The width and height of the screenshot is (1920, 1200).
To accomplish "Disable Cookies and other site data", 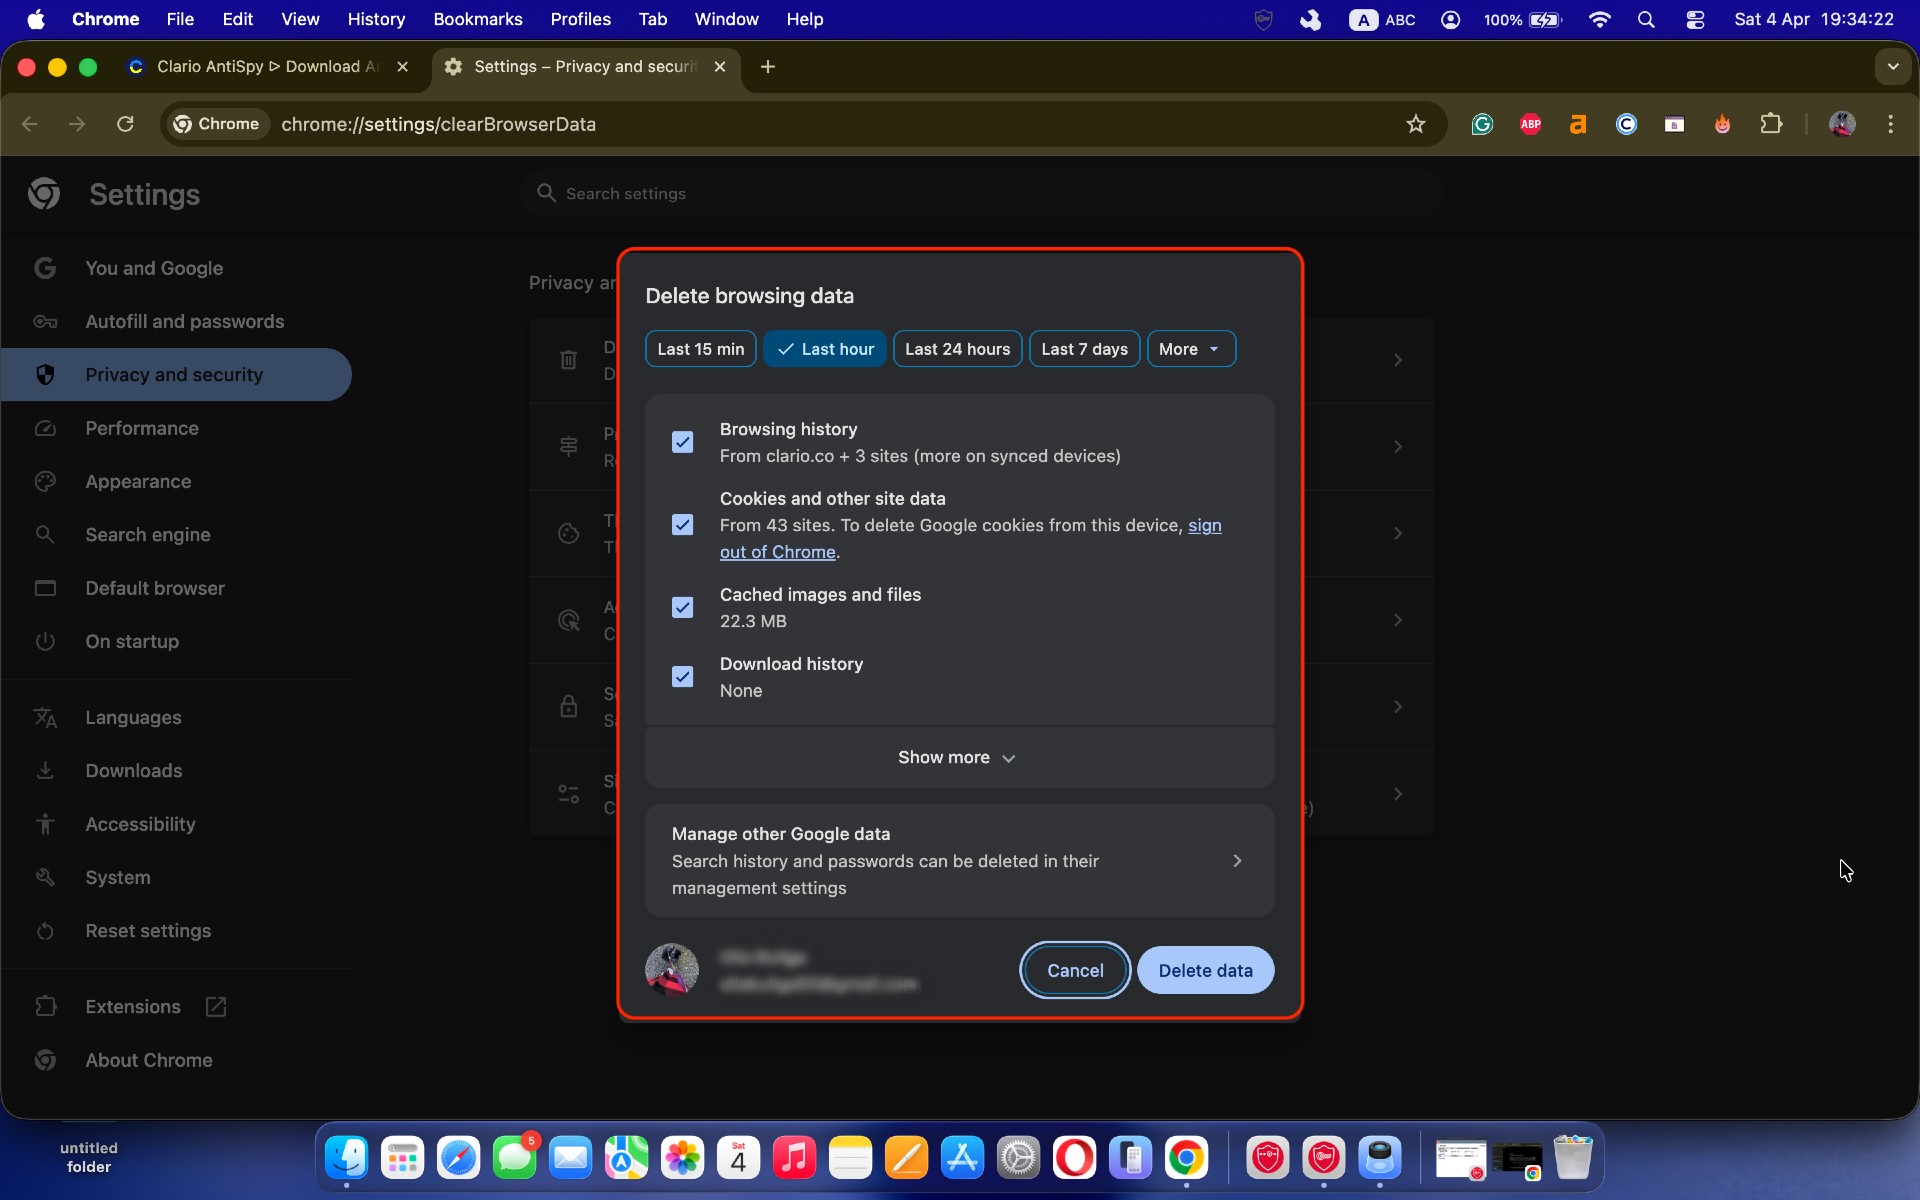I will coord(683,524).
